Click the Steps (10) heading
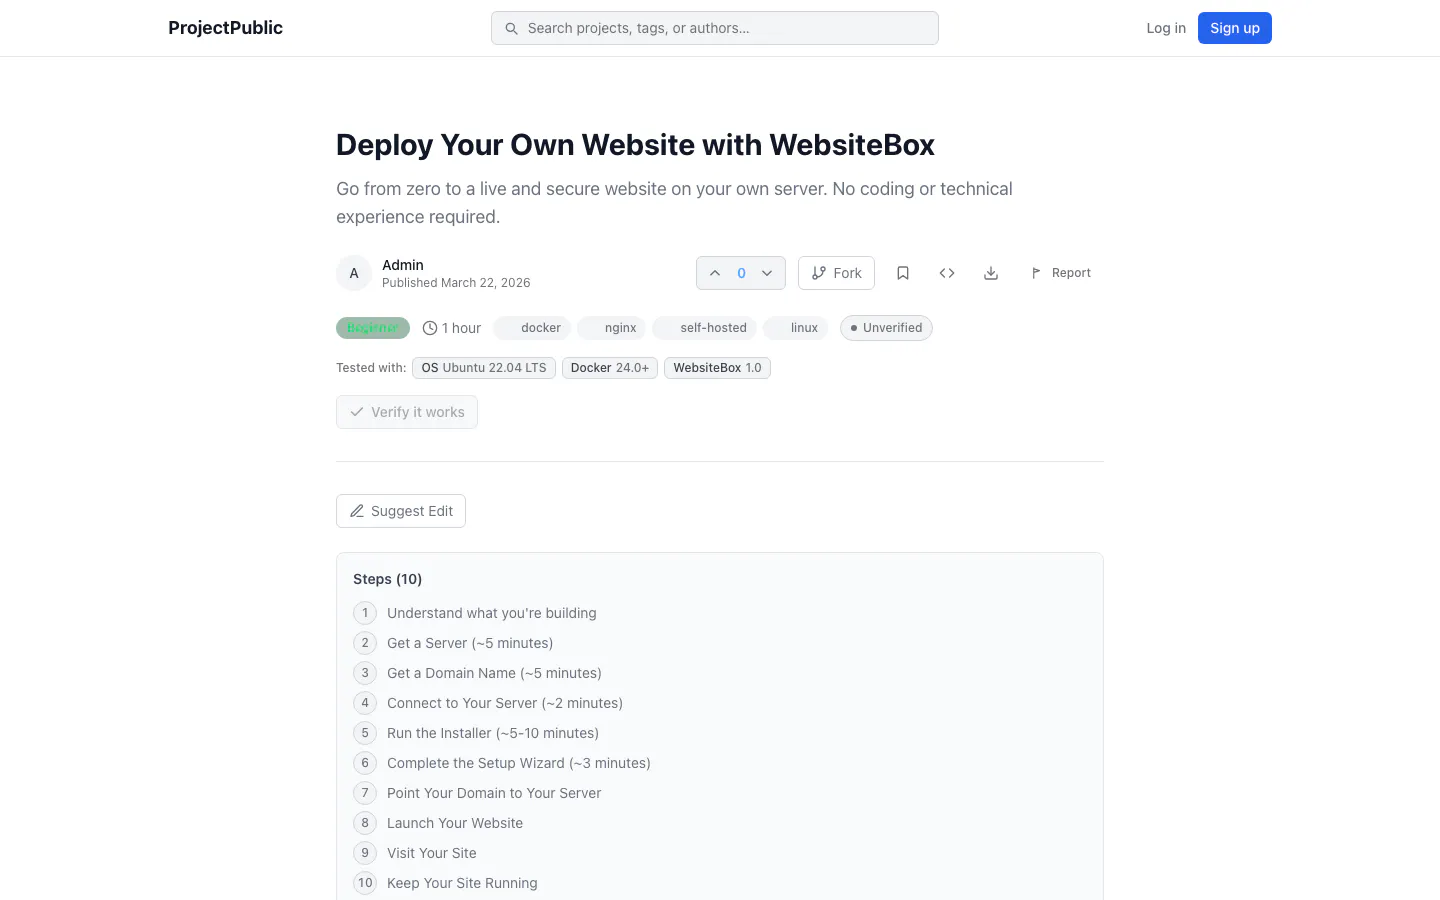Screen dimensions: 1440x900 388,579
